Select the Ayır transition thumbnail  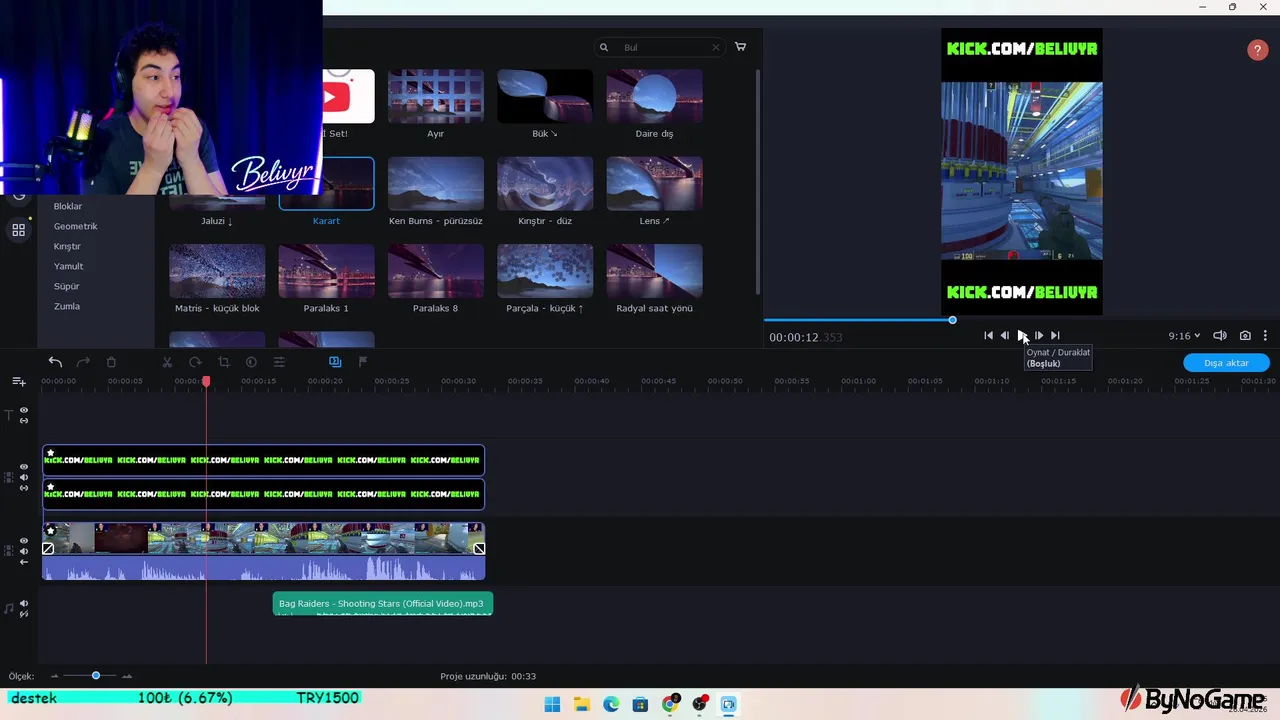(x=435, y=96)
